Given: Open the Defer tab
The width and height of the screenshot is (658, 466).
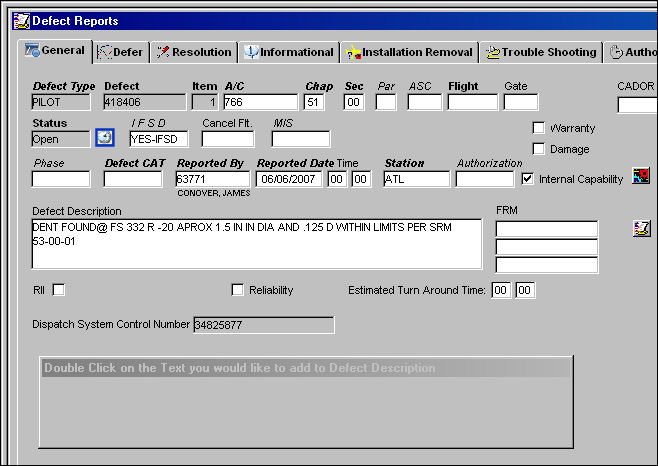Looking at the screenshot, I should point(121,52).
